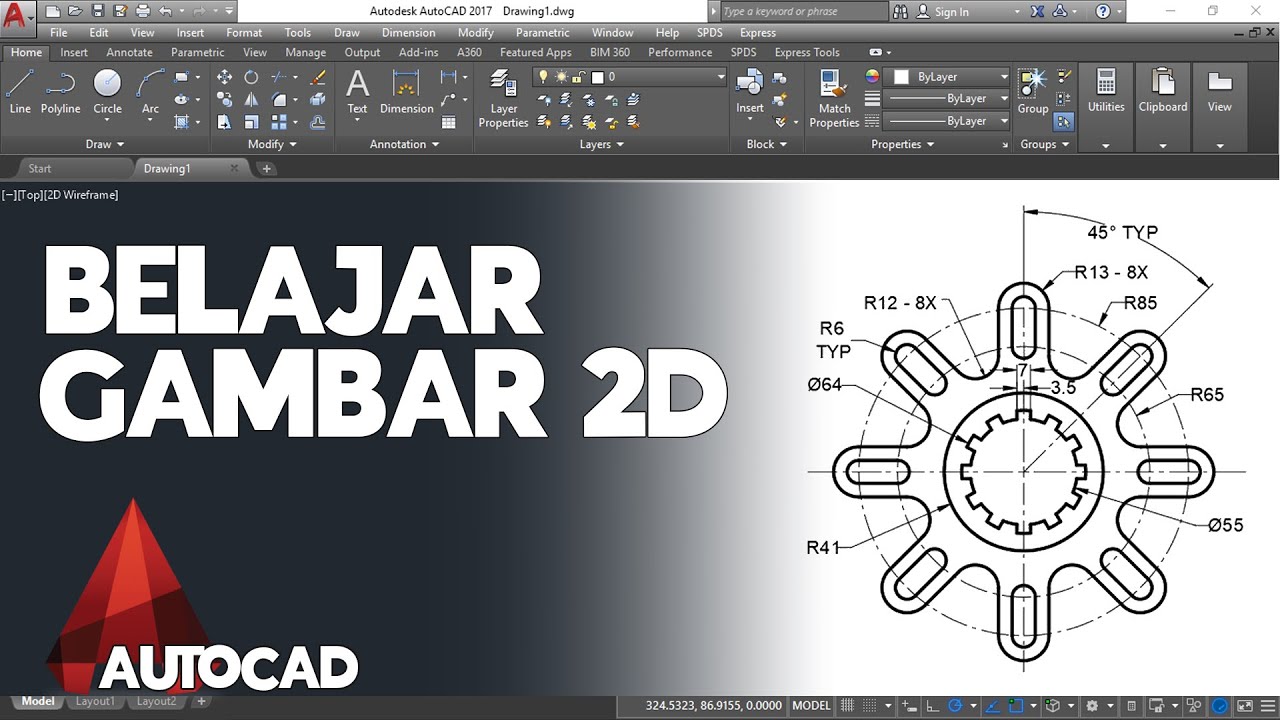Open Layer Properties manager
Viewport: 1280px width, 720px height.
click(503, 98)
